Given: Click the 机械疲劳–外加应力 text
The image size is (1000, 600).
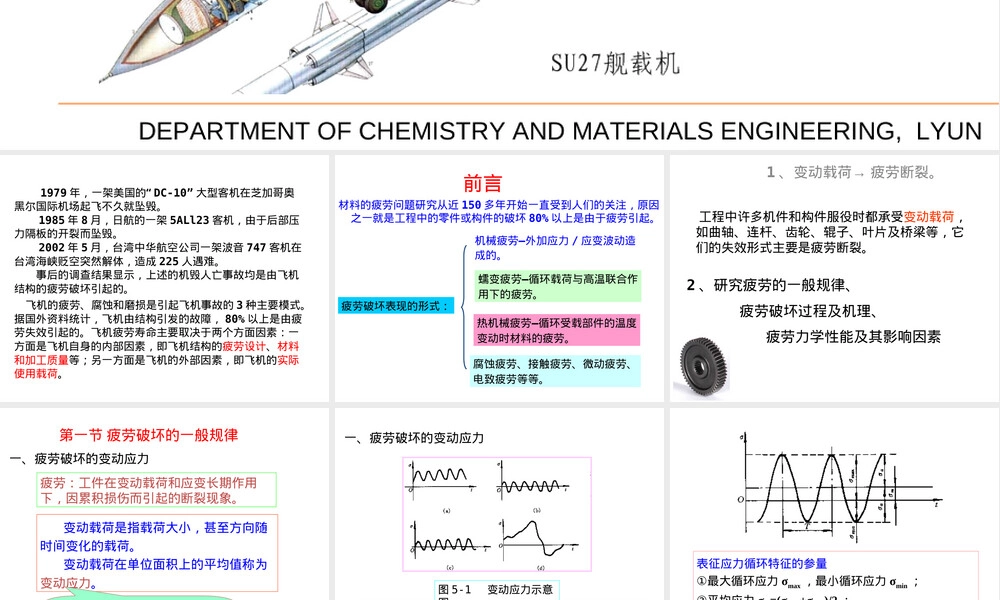Looking at the screenshot, I should point(555,247).
